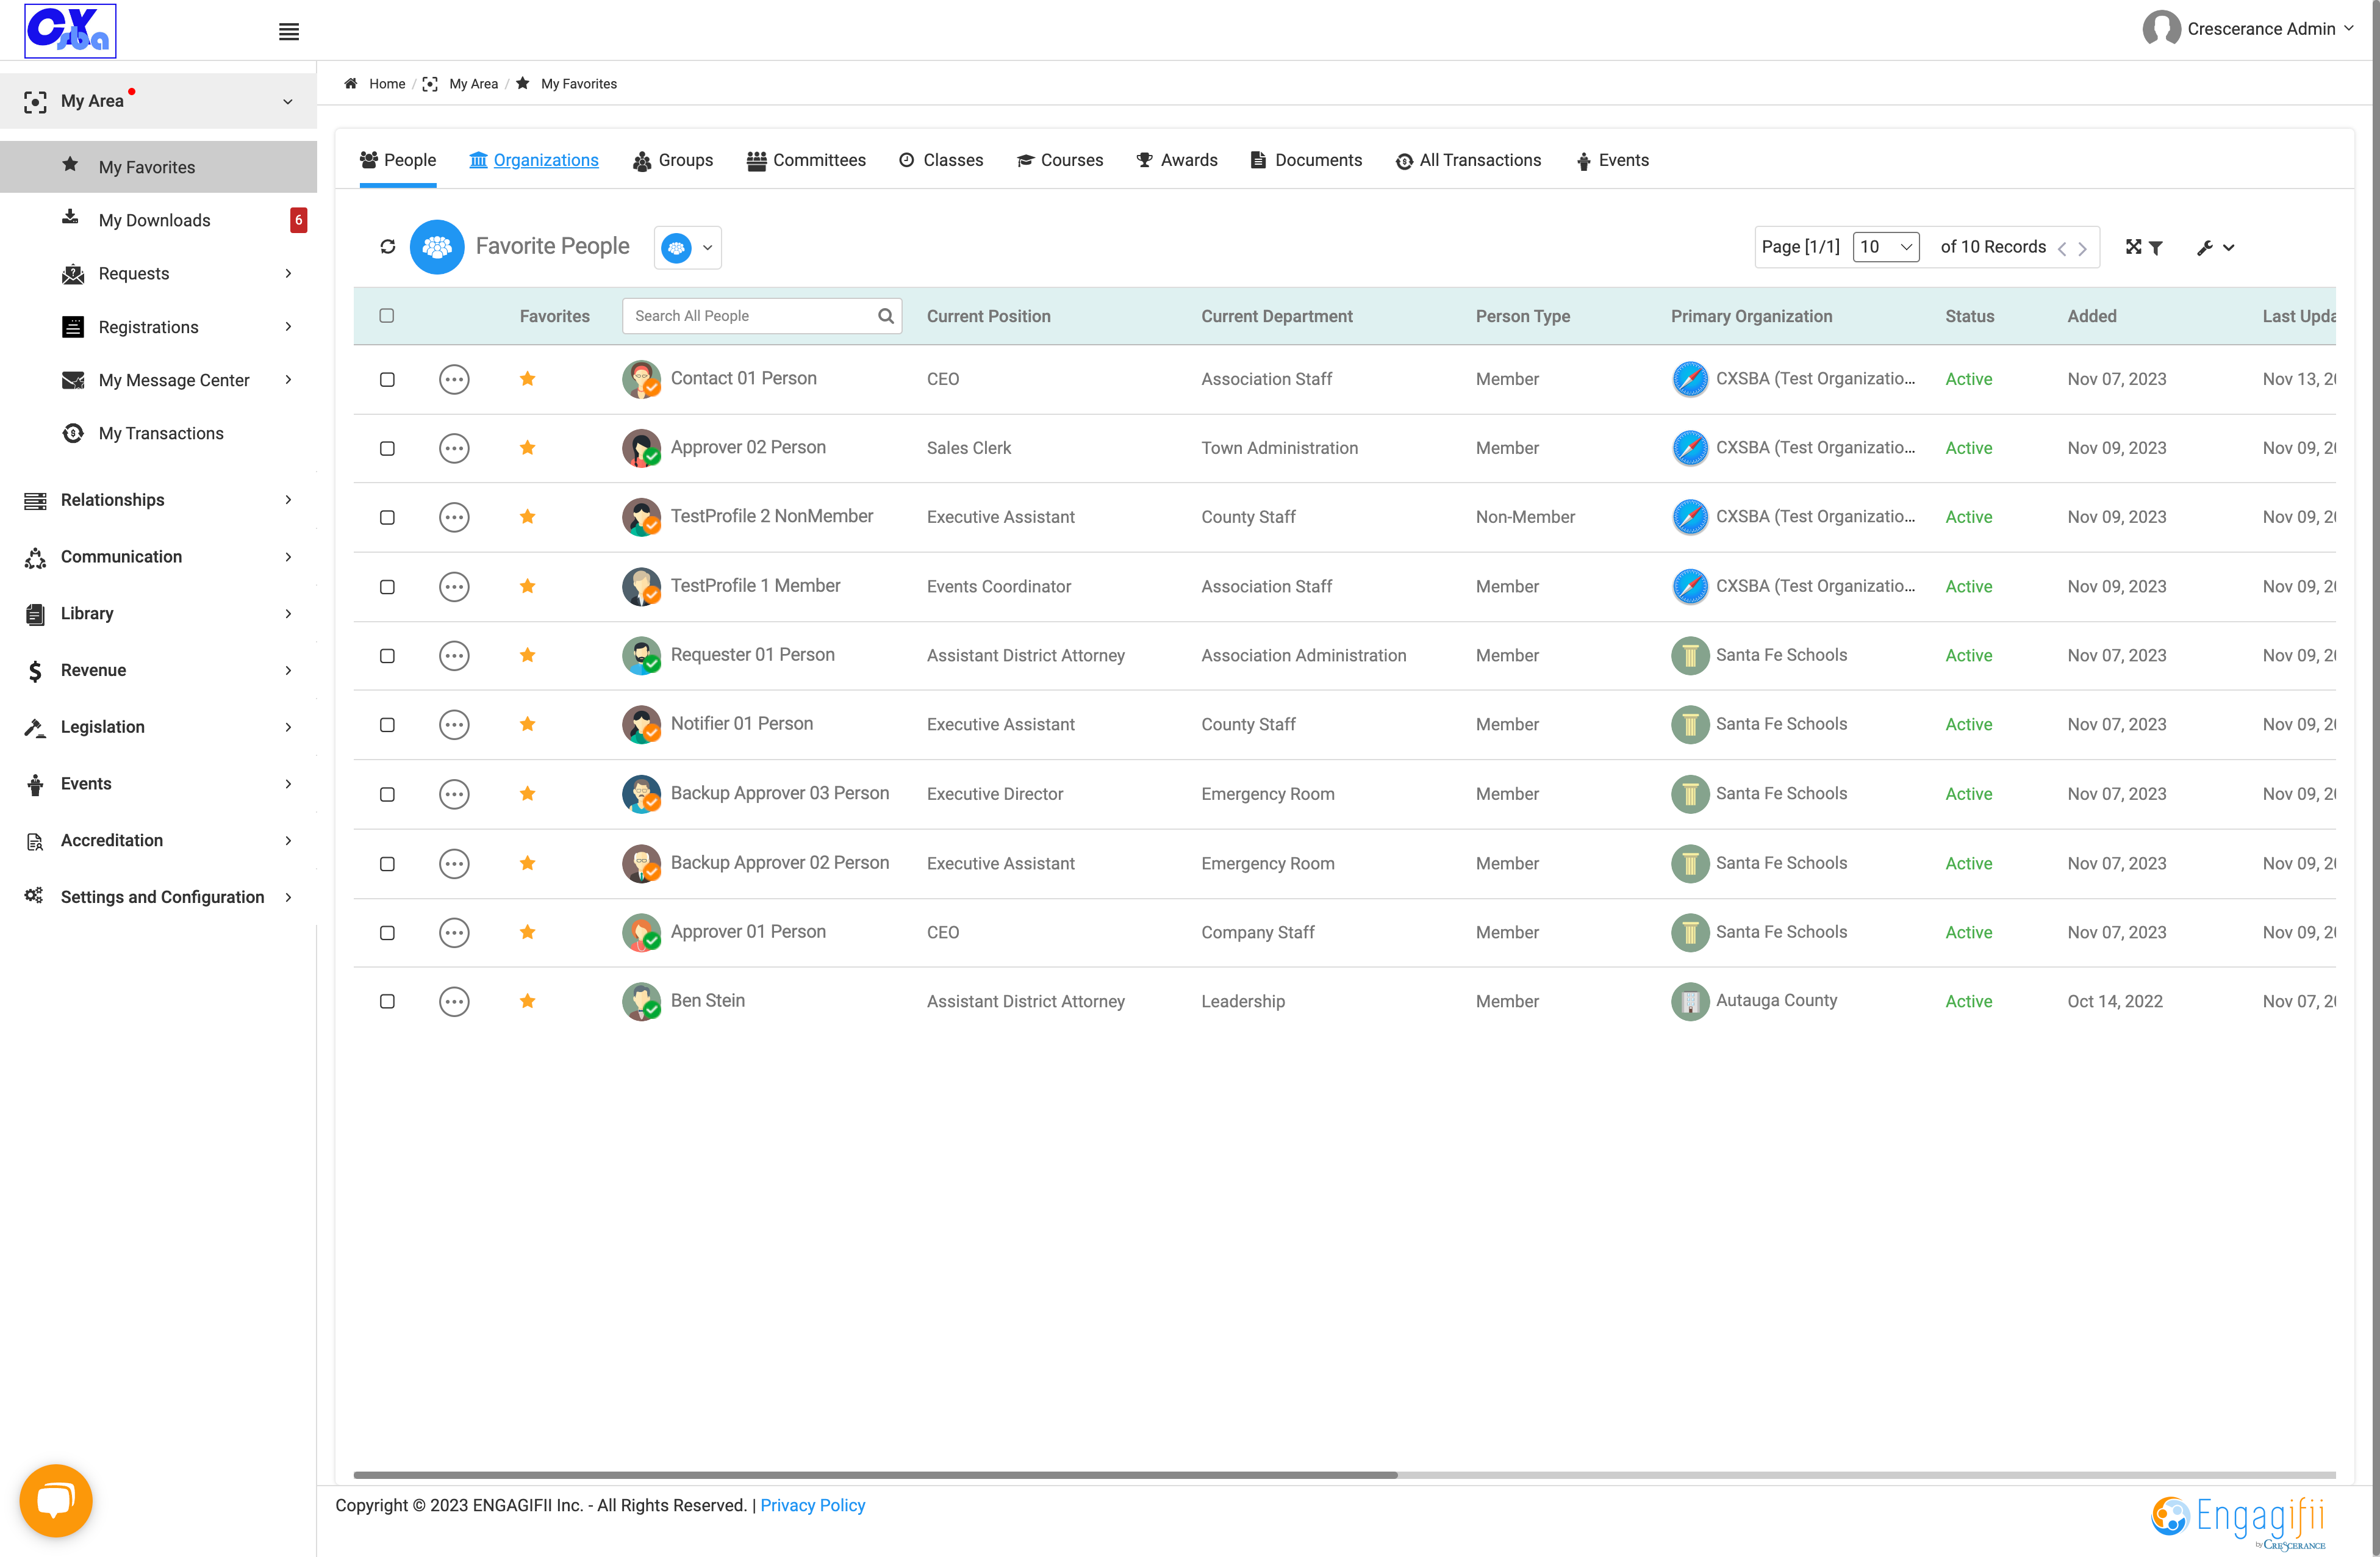Open the wrench tools menu
The image size is (2380, 1557).
2215,247
